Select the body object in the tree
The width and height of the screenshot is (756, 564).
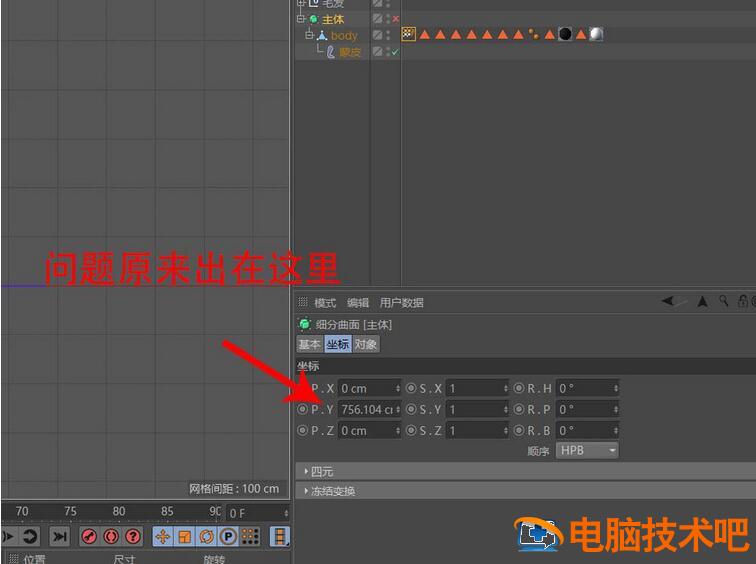coord(344,36)
